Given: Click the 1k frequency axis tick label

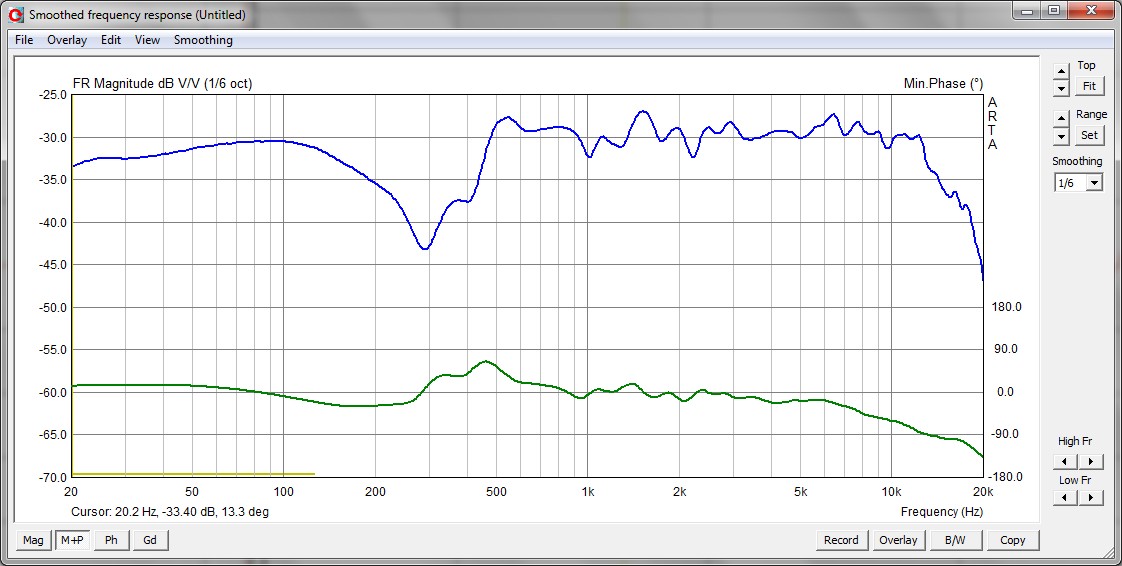Looking at the screenshot, I should click(x=587, y=492).
